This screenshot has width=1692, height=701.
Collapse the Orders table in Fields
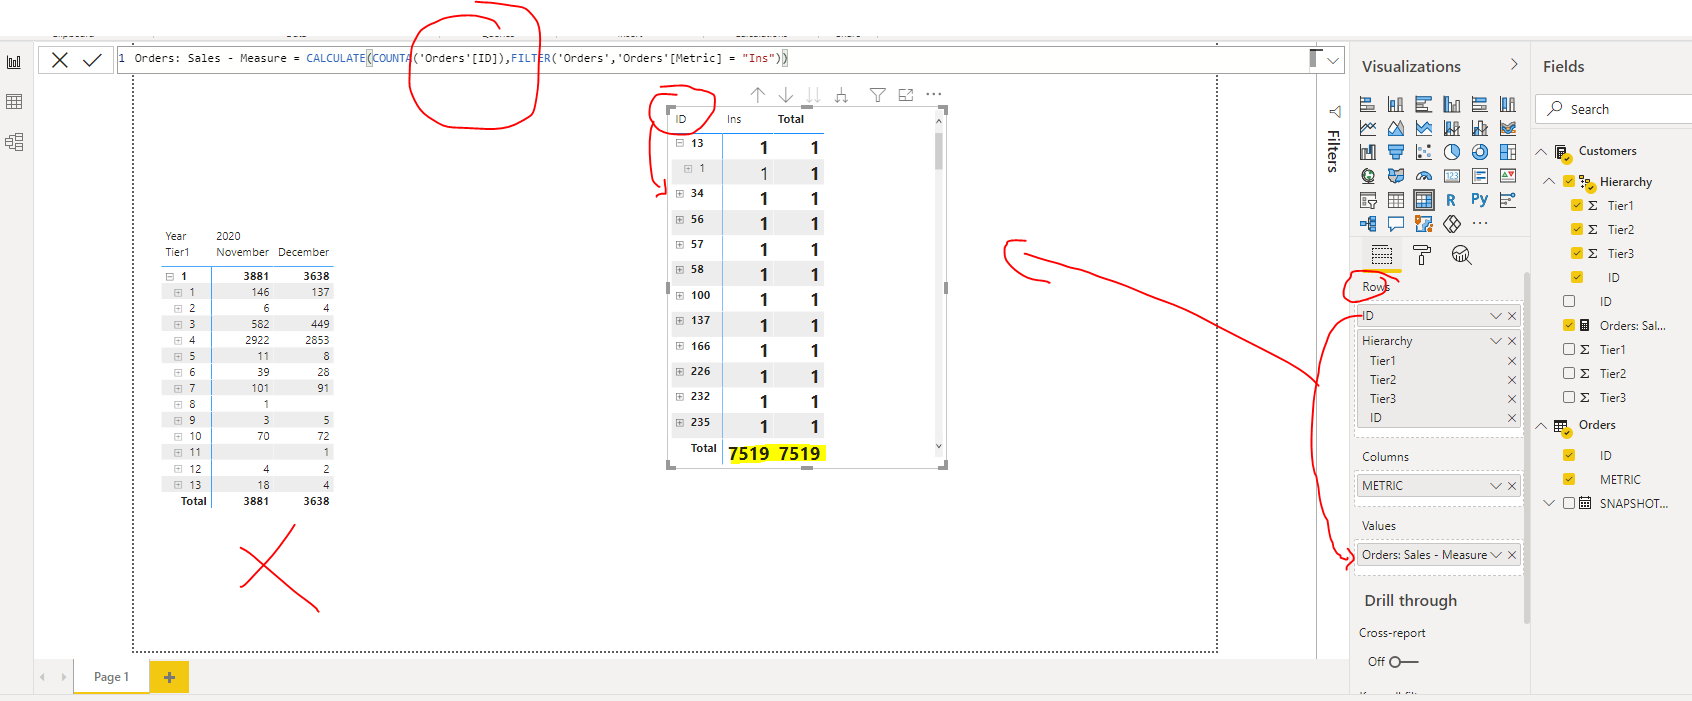(1541, 425)
